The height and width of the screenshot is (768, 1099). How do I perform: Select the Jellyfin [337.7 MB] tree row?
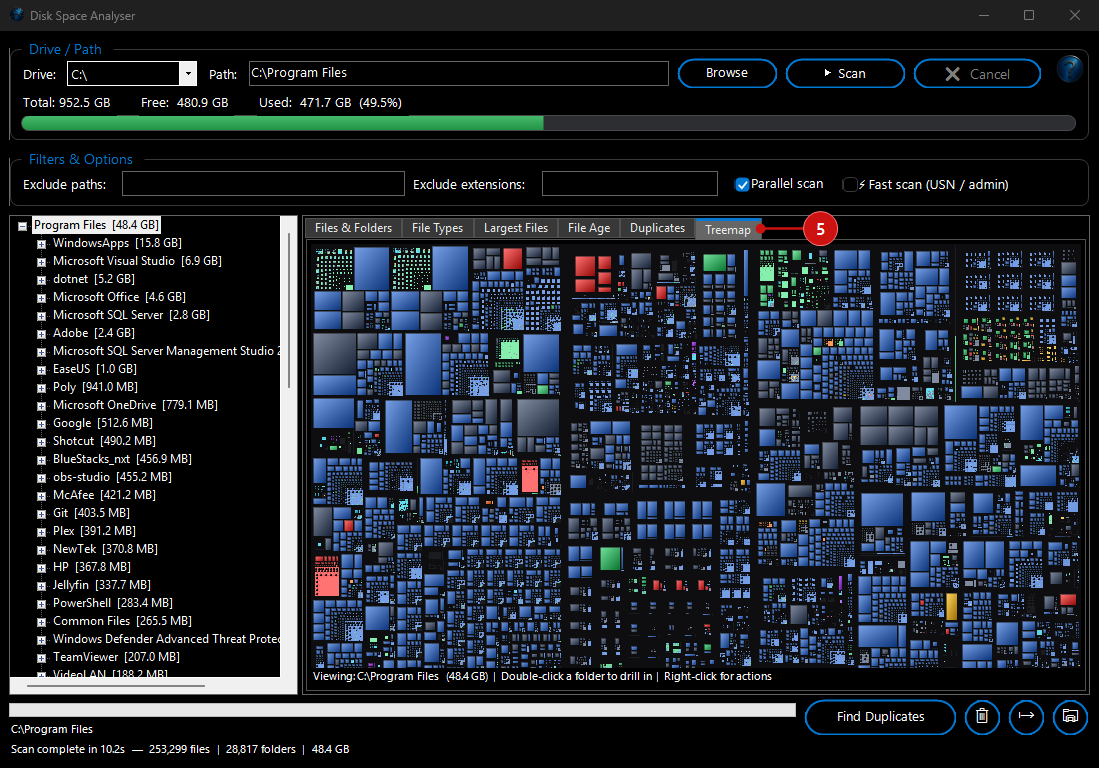click(102, 585)
